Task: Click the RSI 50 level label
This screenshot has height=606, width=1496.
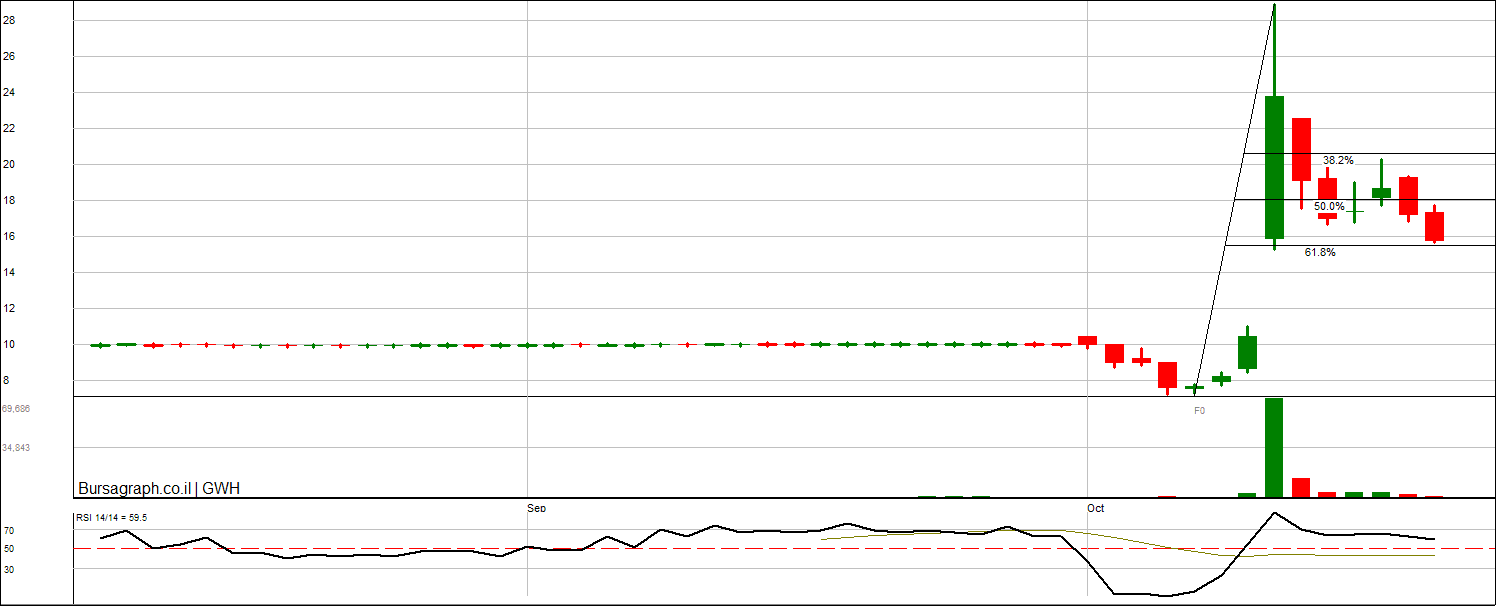Action: pos(8,549)
